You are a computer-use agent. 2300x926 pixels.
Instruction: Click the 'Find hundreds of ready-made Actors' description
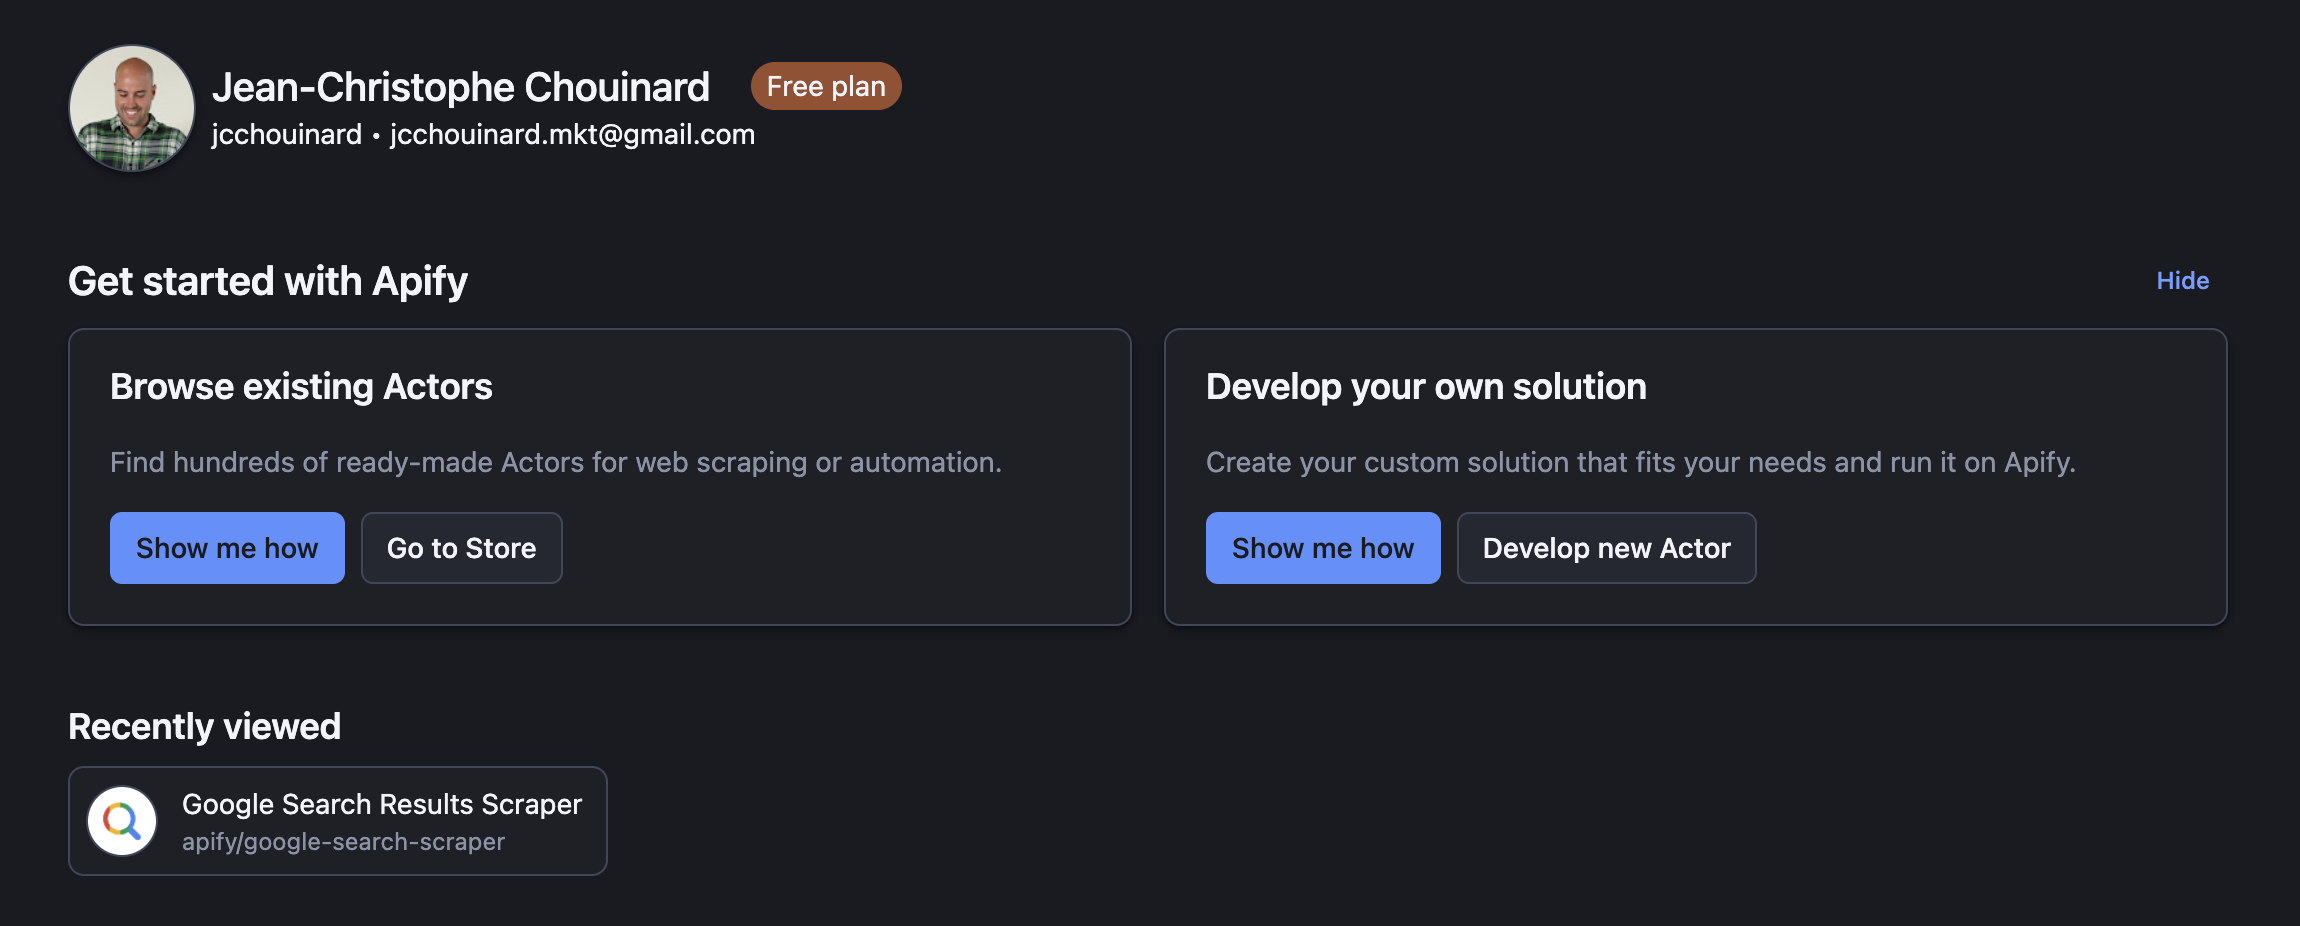(556, 462)
